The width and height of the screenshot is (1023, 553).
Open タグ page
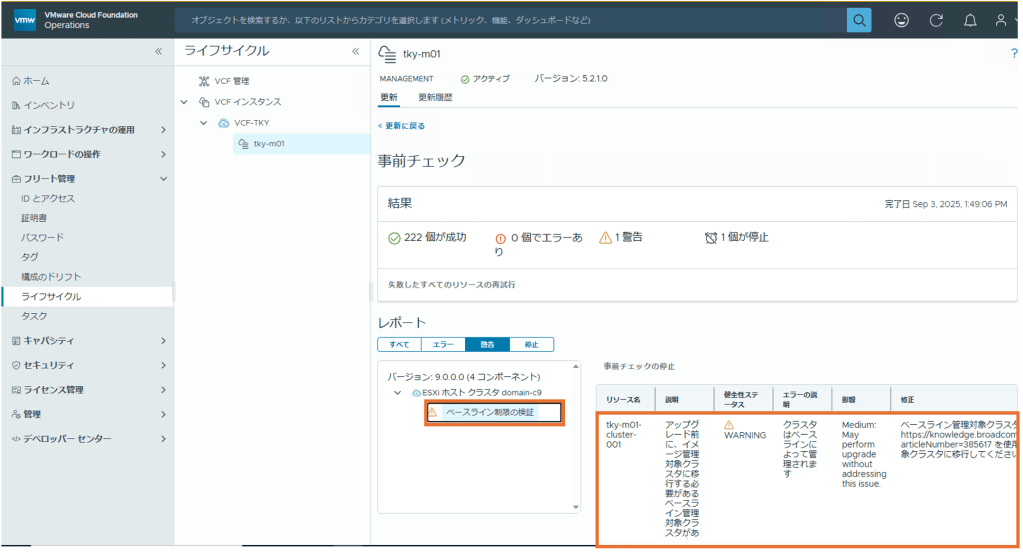point(29,257)
